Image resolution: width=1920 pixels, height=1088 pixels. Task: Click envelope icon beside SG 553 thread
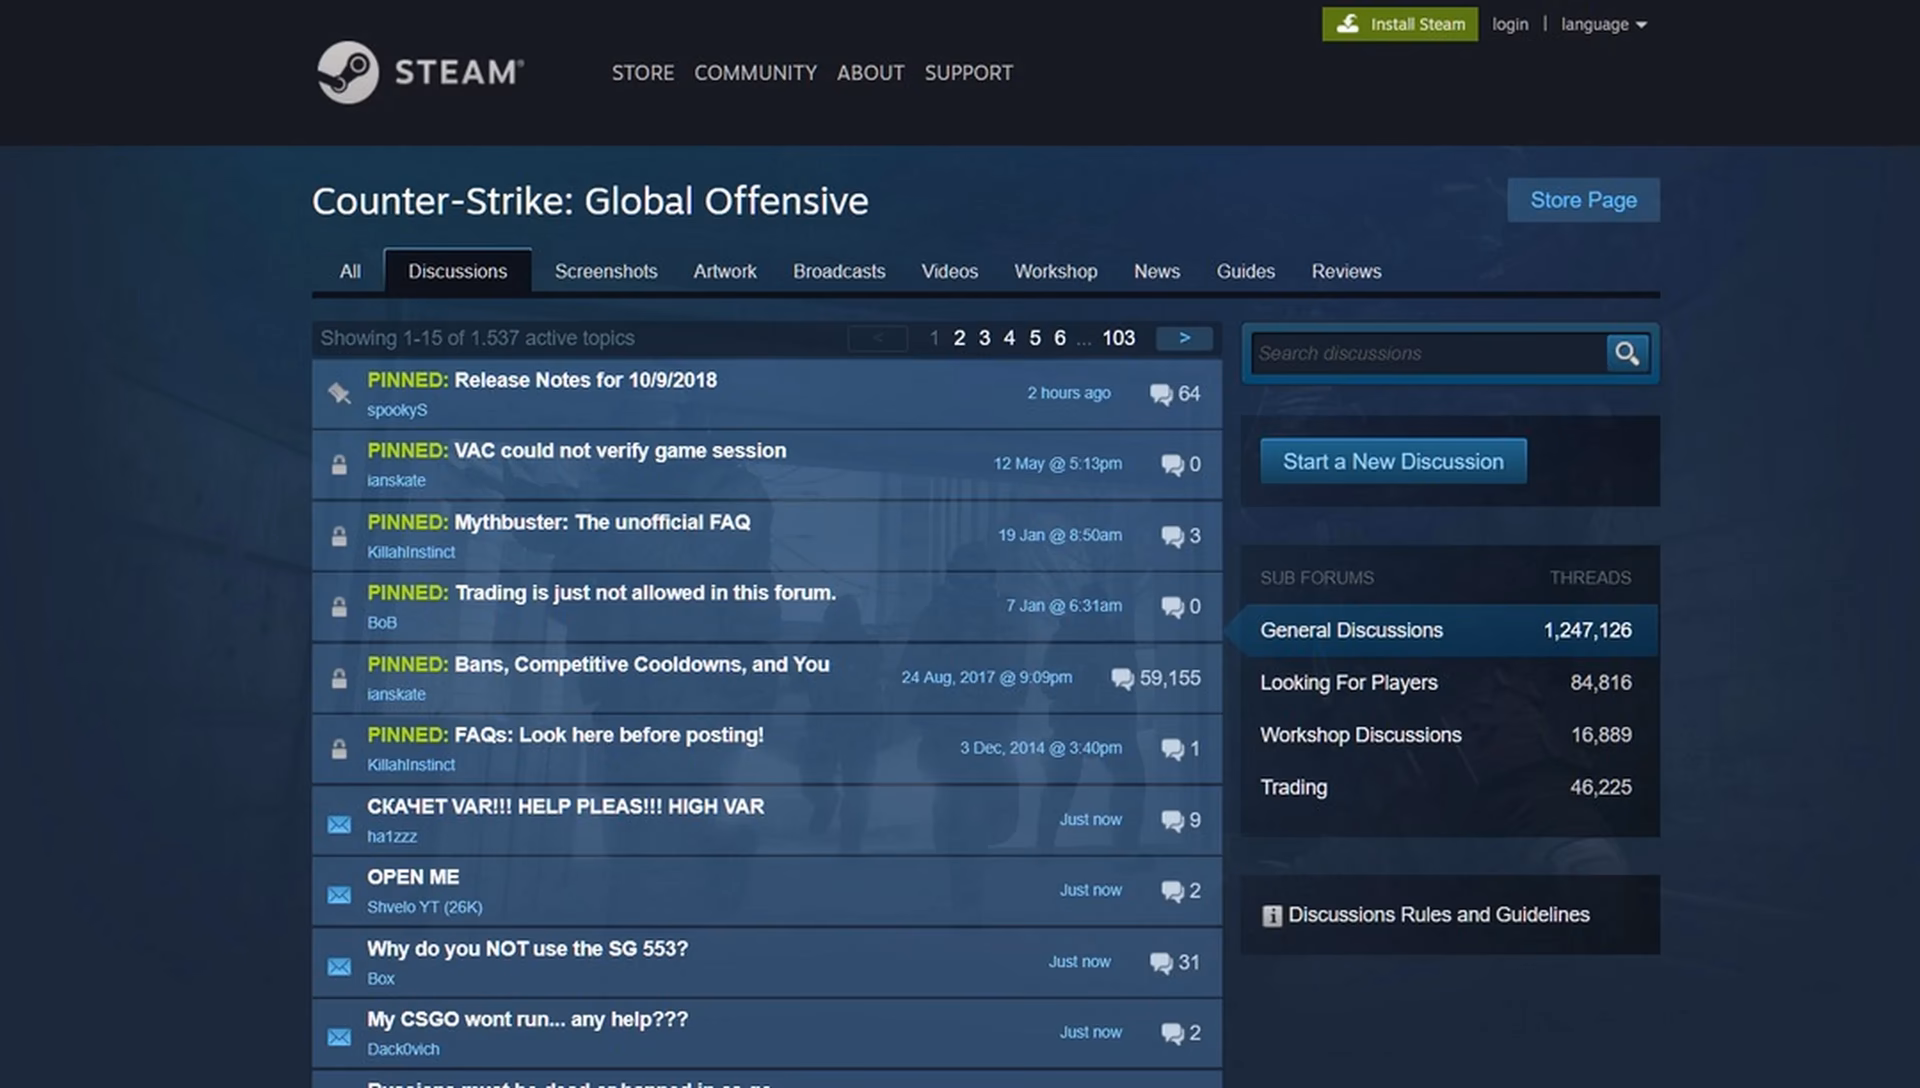339,966
